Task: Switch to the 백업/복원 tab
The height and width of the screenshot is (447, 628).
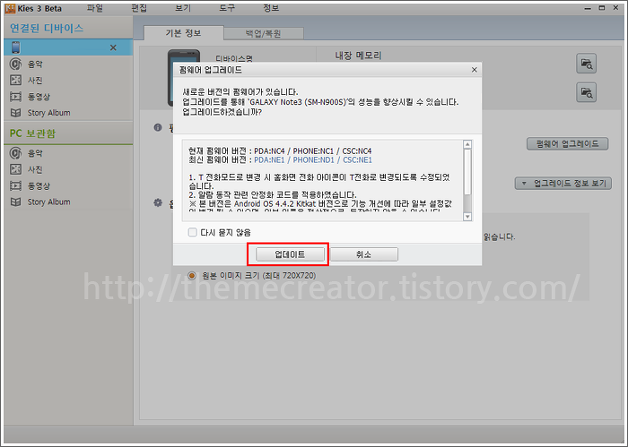Action: coord(263,34)
